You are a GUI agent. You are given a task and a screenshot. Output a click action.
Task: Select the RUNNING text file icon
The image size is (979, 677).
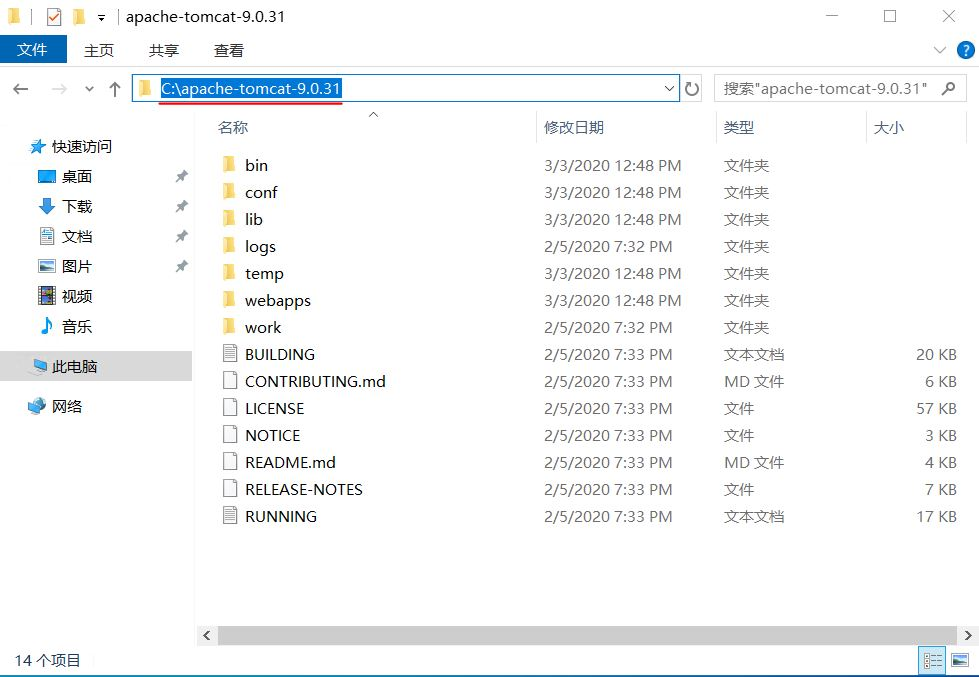[x=230, y=515]
